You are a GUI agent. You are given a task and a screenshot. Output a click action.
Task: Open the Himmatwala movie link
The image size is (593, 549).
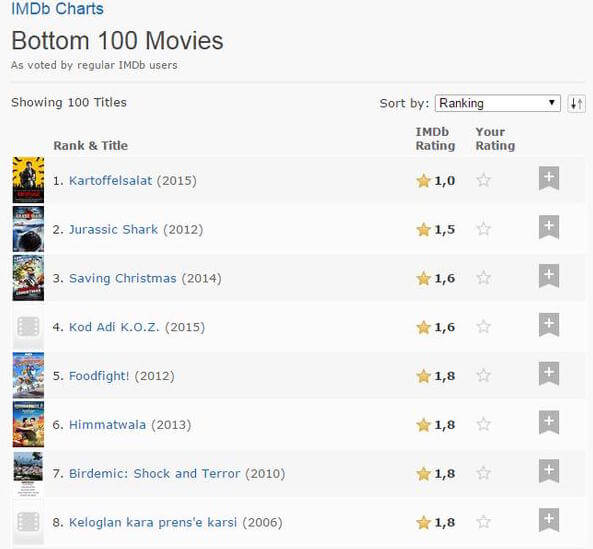[107, 425]
